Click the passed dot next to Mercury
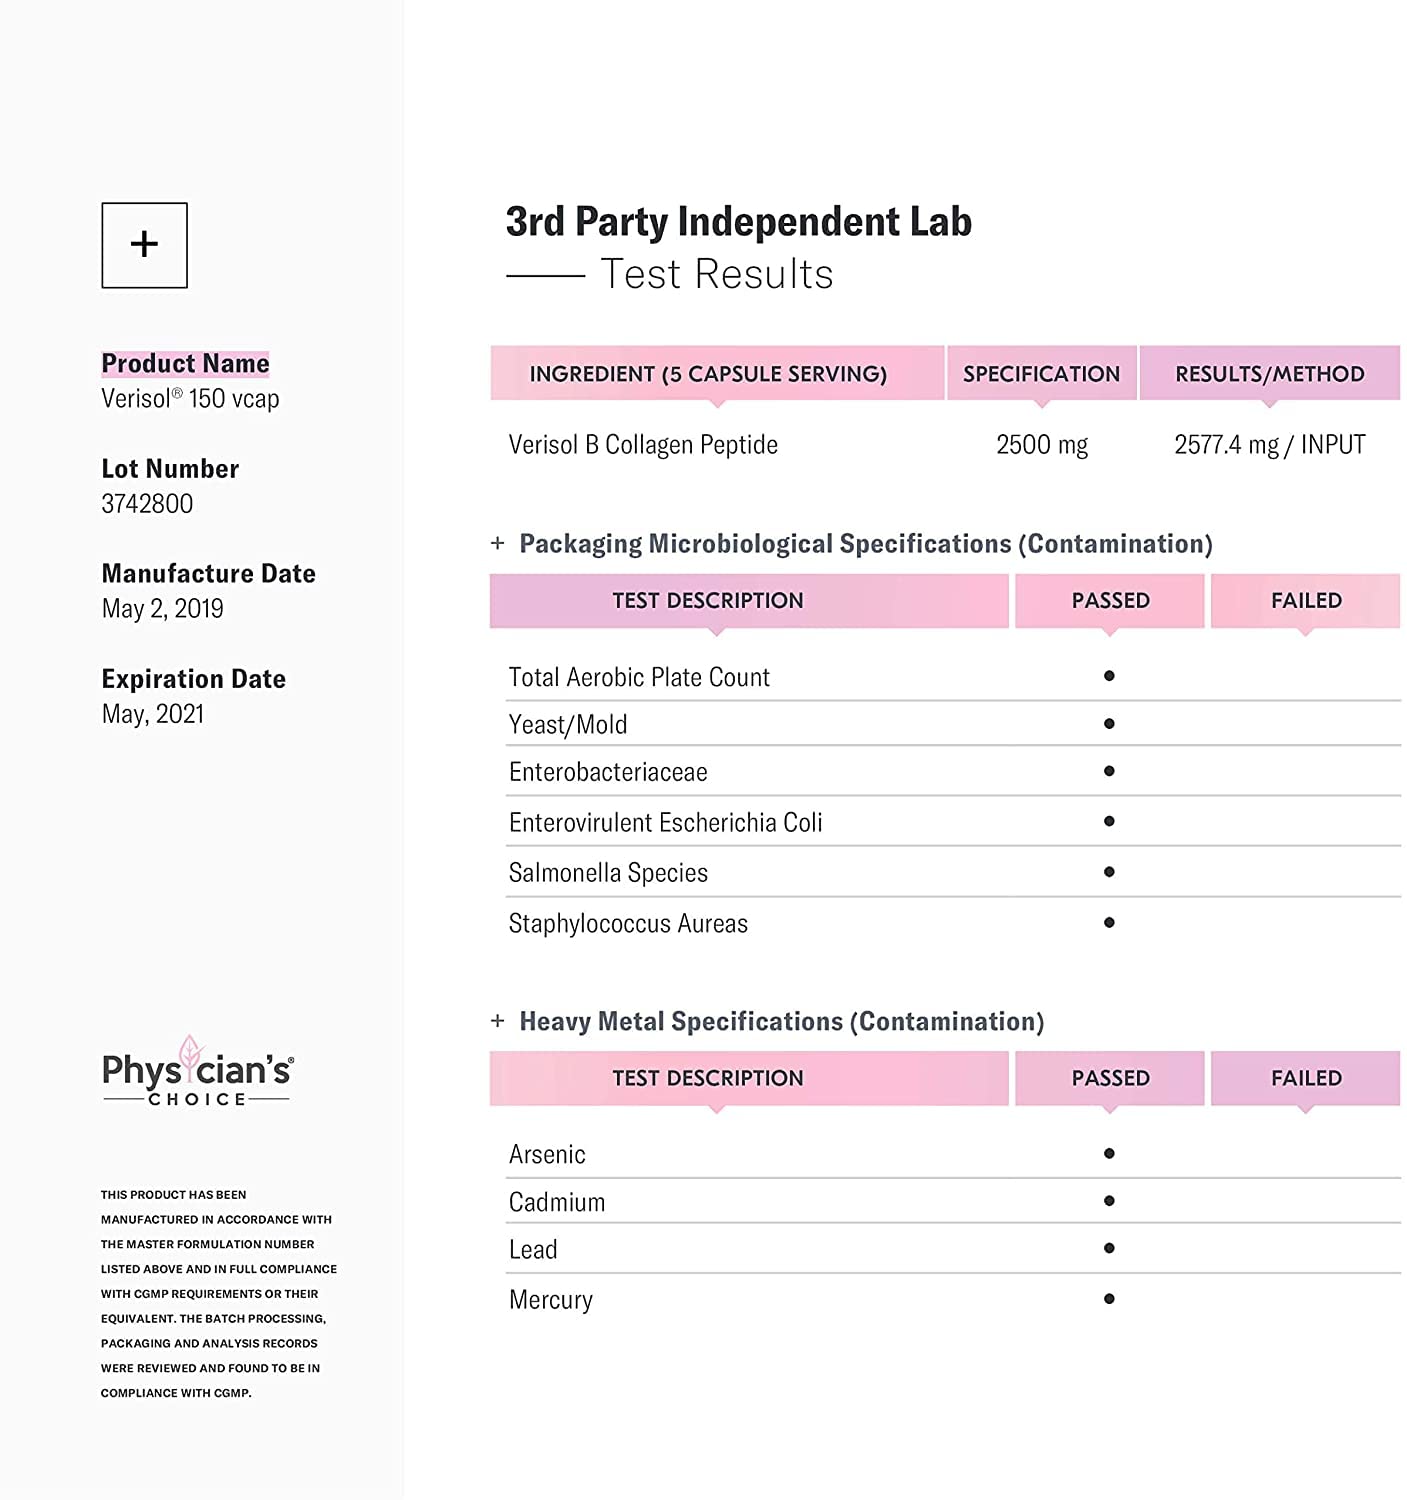The image size is (1407, 1500). pyautogui.click(x=1109, y=1299)
